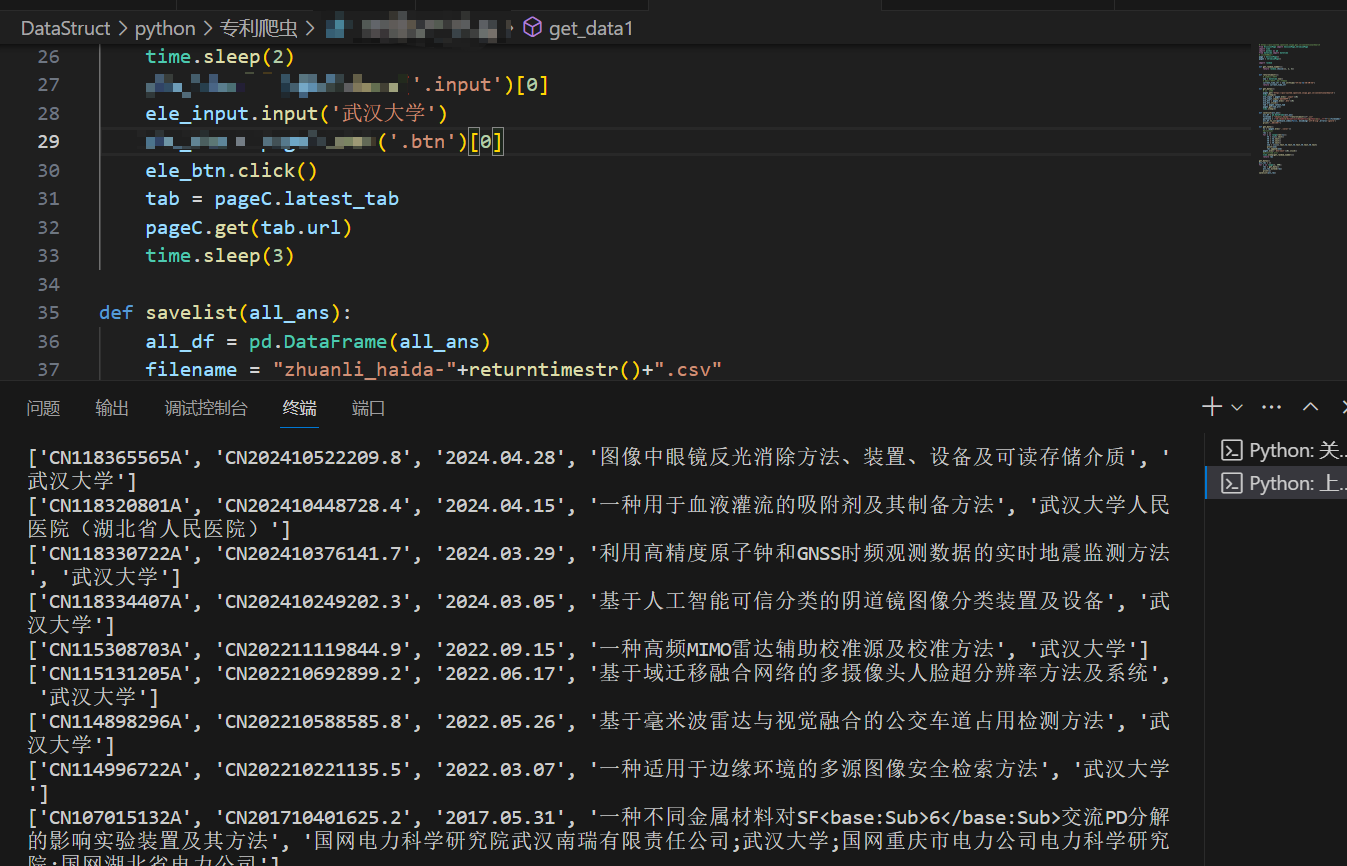Click 'CN118365565A' in the terminal output
The width and height of the screenshot is (1347, 866).
(x=117, y=458)
